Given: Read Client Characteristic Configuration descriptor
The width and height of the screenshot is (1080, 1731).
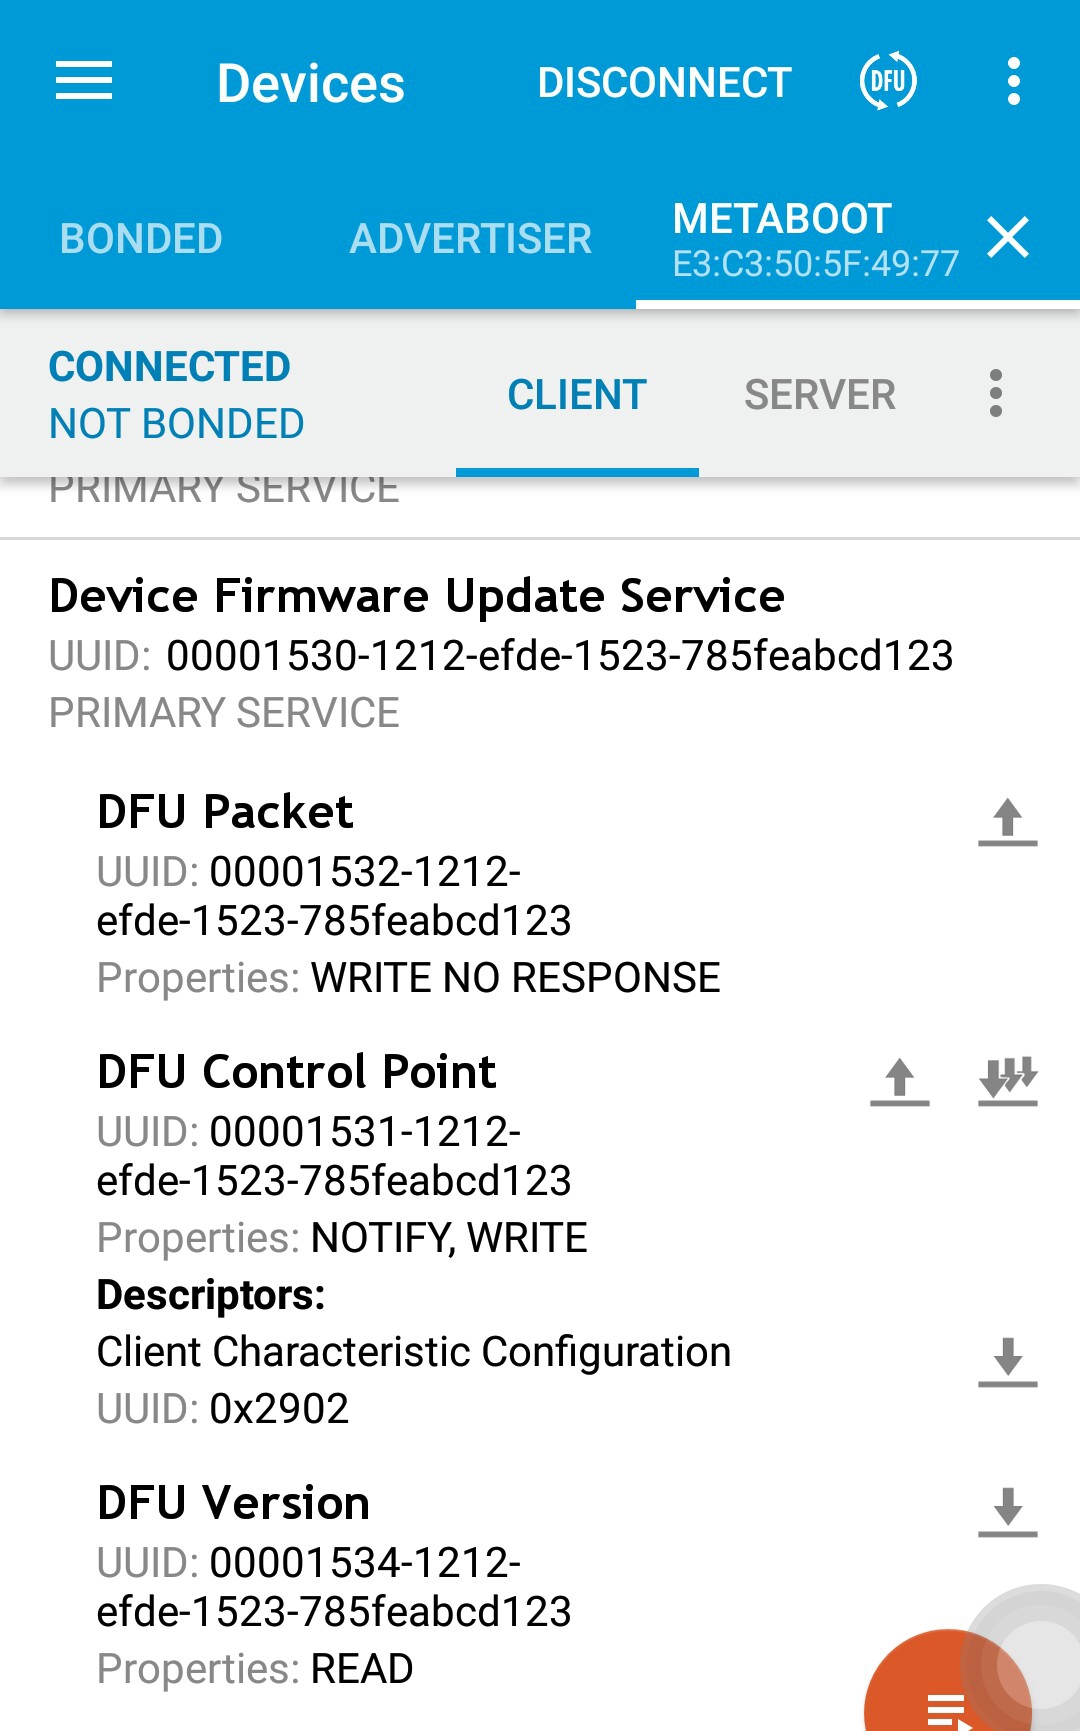Looking at the screenshot, I should pos(1007,1361).
